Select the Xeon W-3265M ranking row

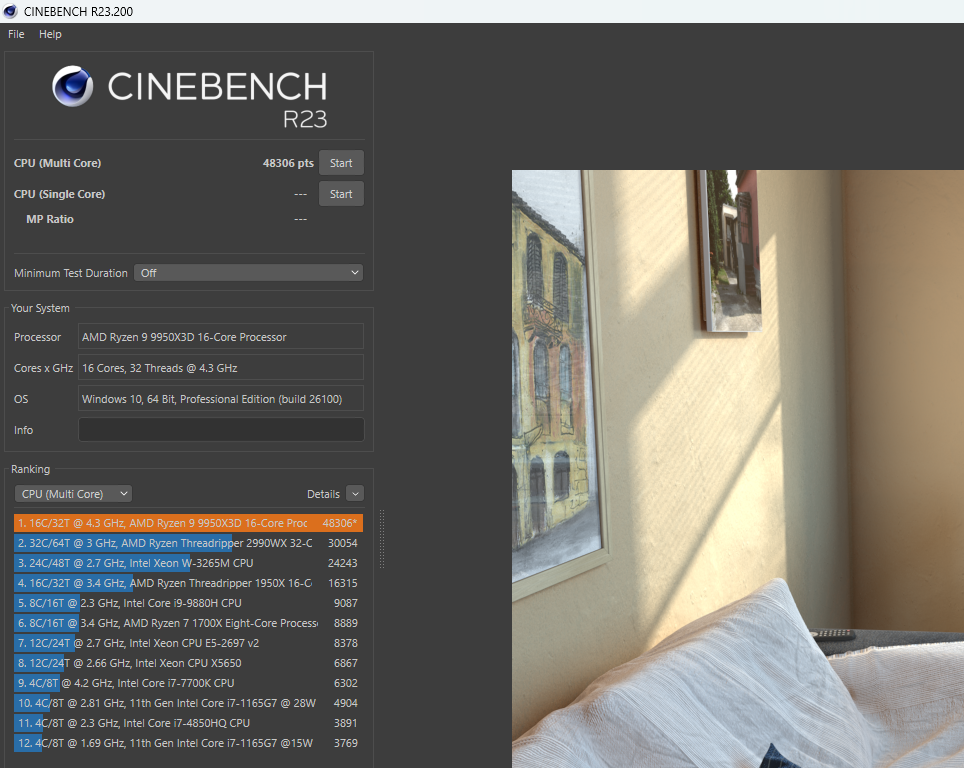[188, 563]
